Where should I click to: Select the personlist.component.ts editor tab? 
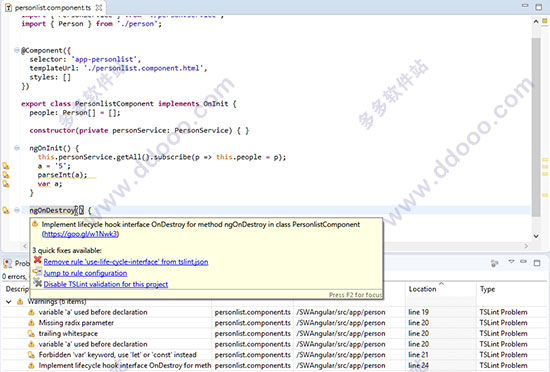pos(53,7)
